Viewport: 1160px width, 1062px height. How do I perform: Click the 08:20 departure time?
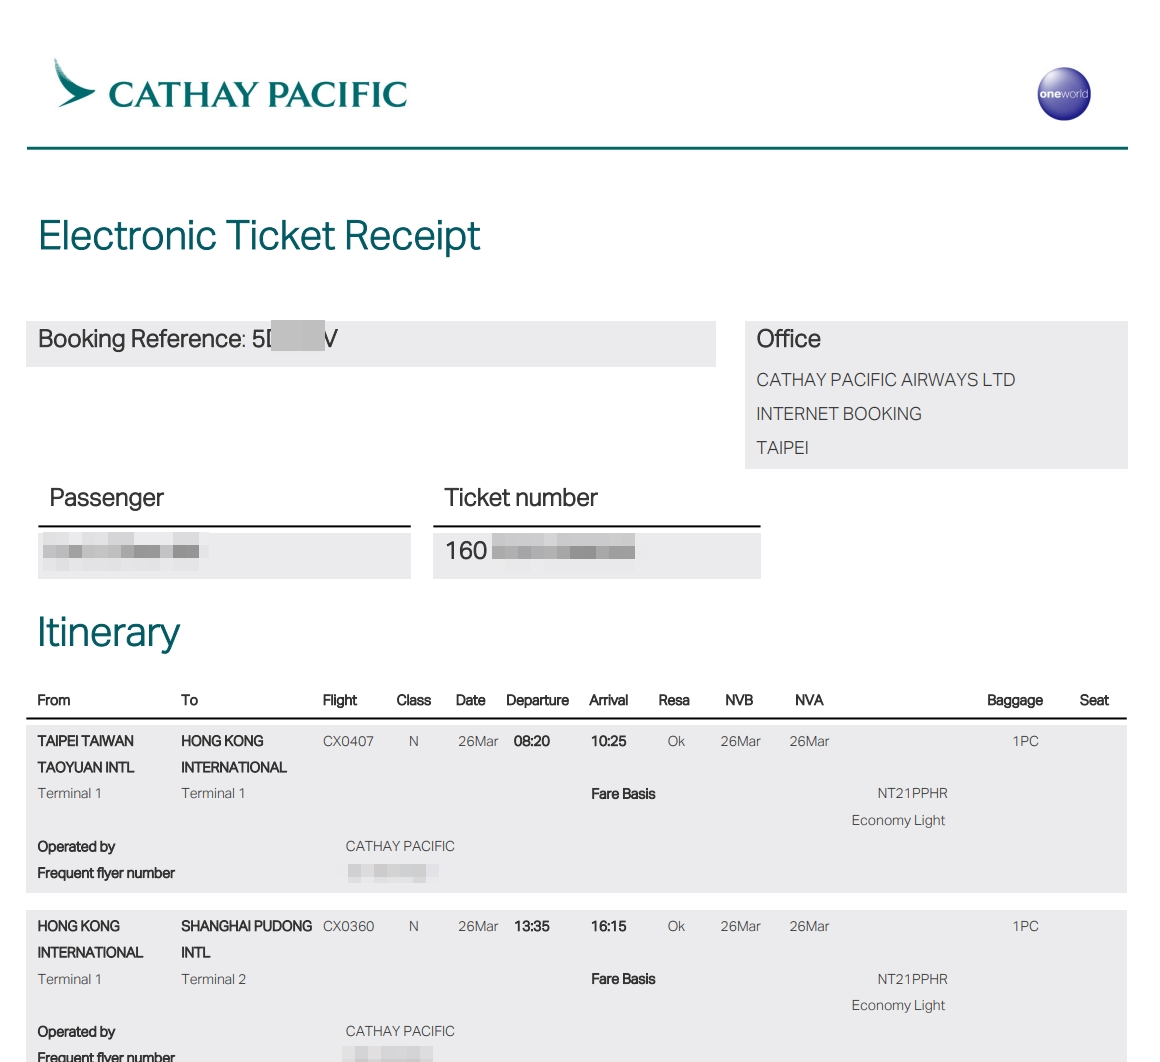pos(532,742)
